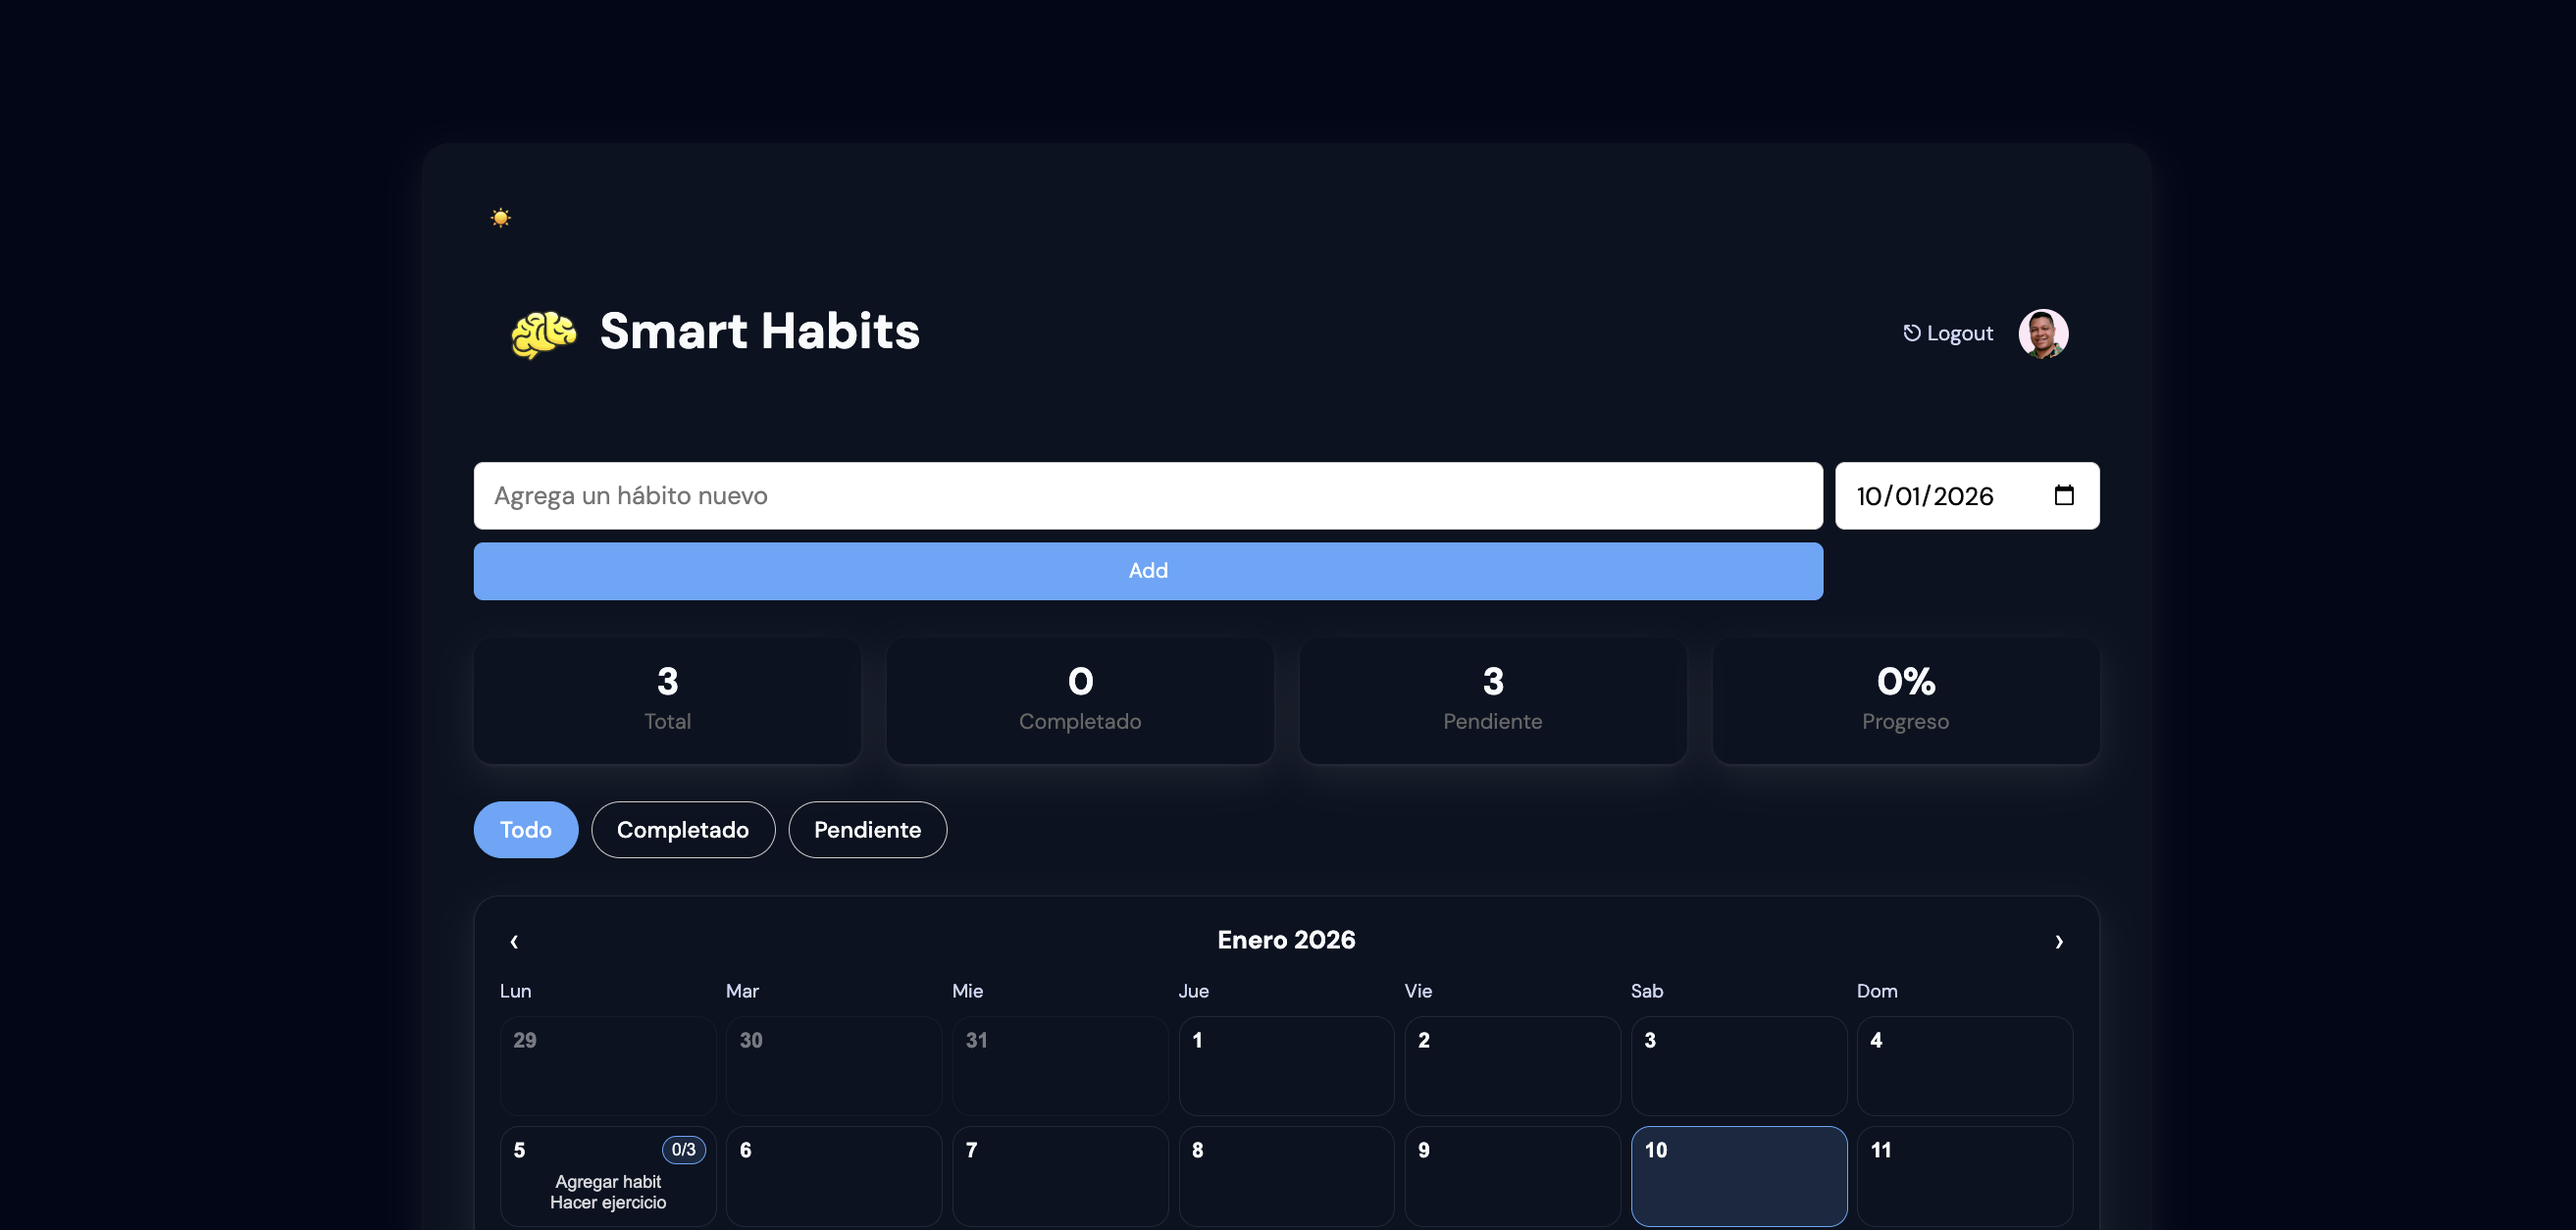This screenshot has height=1230, width=2576.
Task: Select day 11 in calendar
Action: [x=1965, y=1176]
